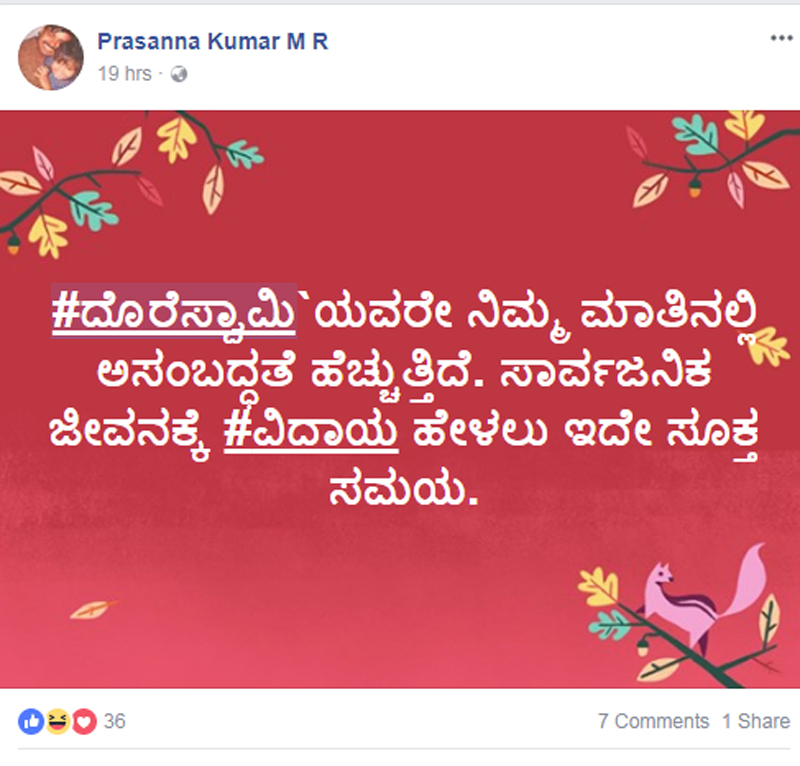This screenshot has height=766, width=800.
Task: View the 7 Comments
Action: click(x=654, y=721)
